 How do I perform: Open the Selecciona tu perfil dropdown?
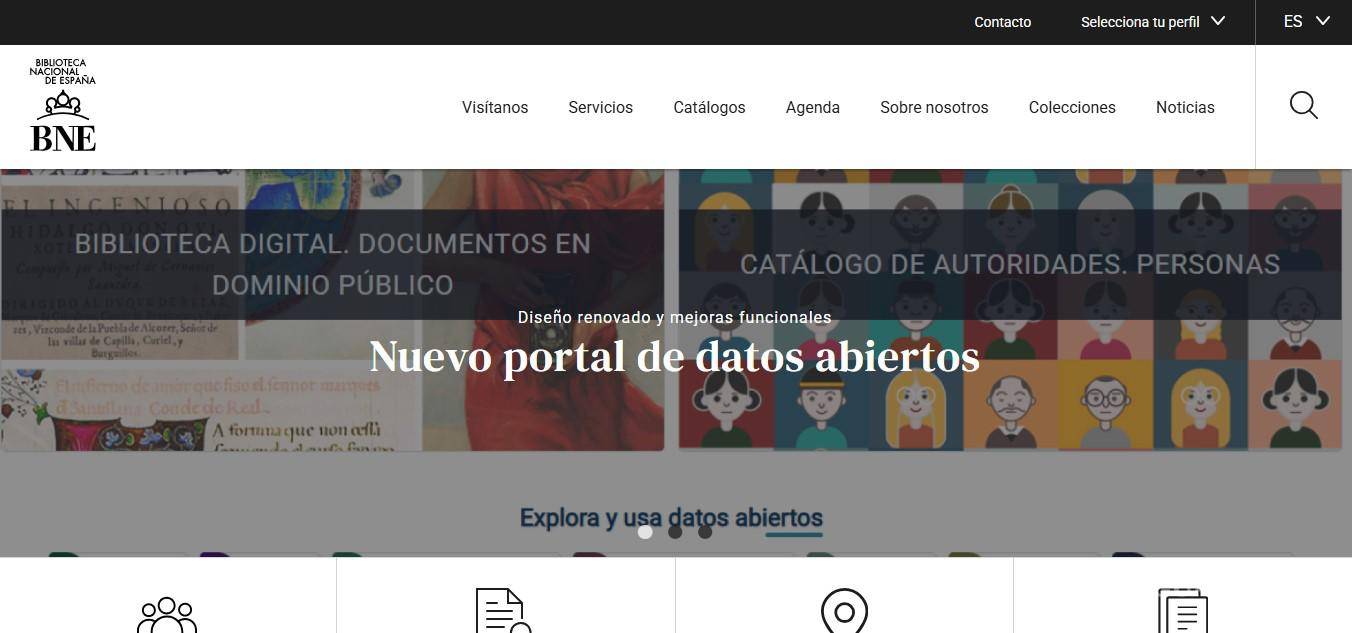click(x=1153, y=21)
